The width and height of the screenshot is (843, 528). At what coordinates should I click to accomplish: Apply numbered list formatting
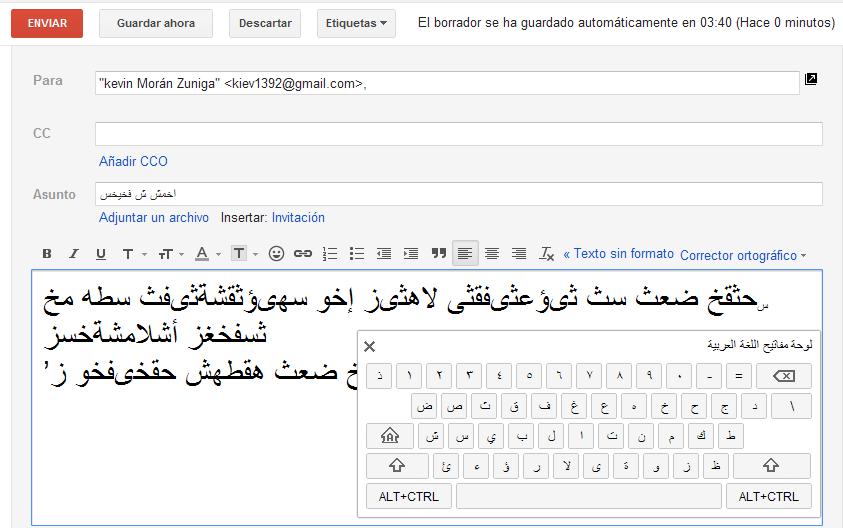click(x=331, y=254)
